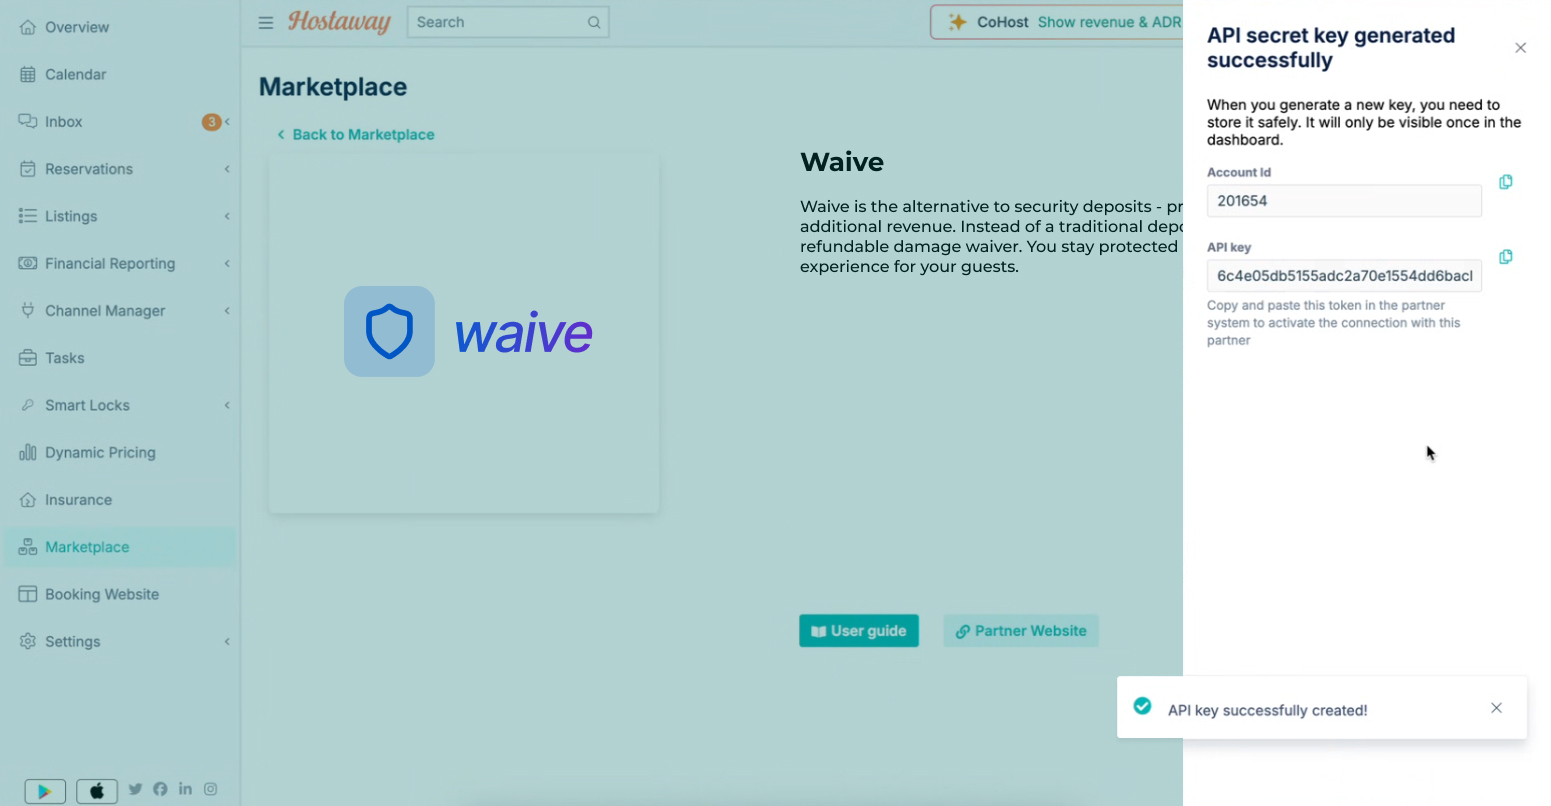Copy the API key value

coord(1505,257)
